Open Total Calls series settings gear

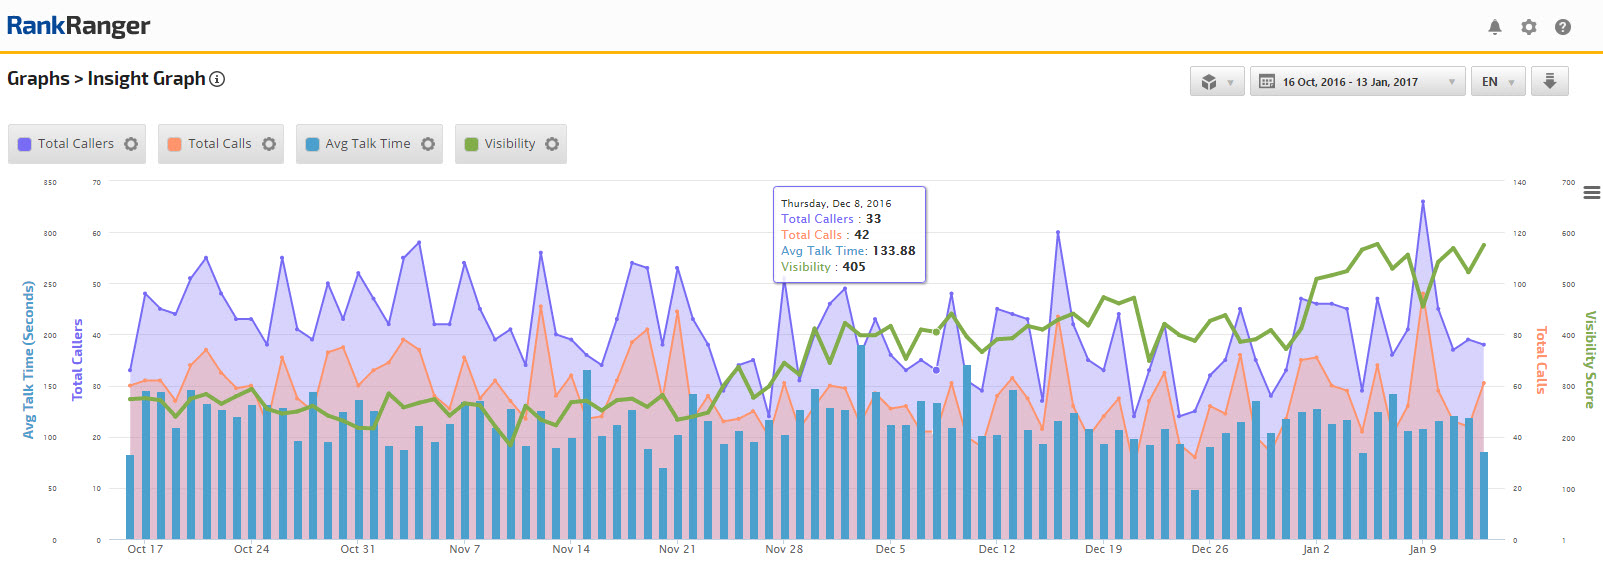click(269, 144)
